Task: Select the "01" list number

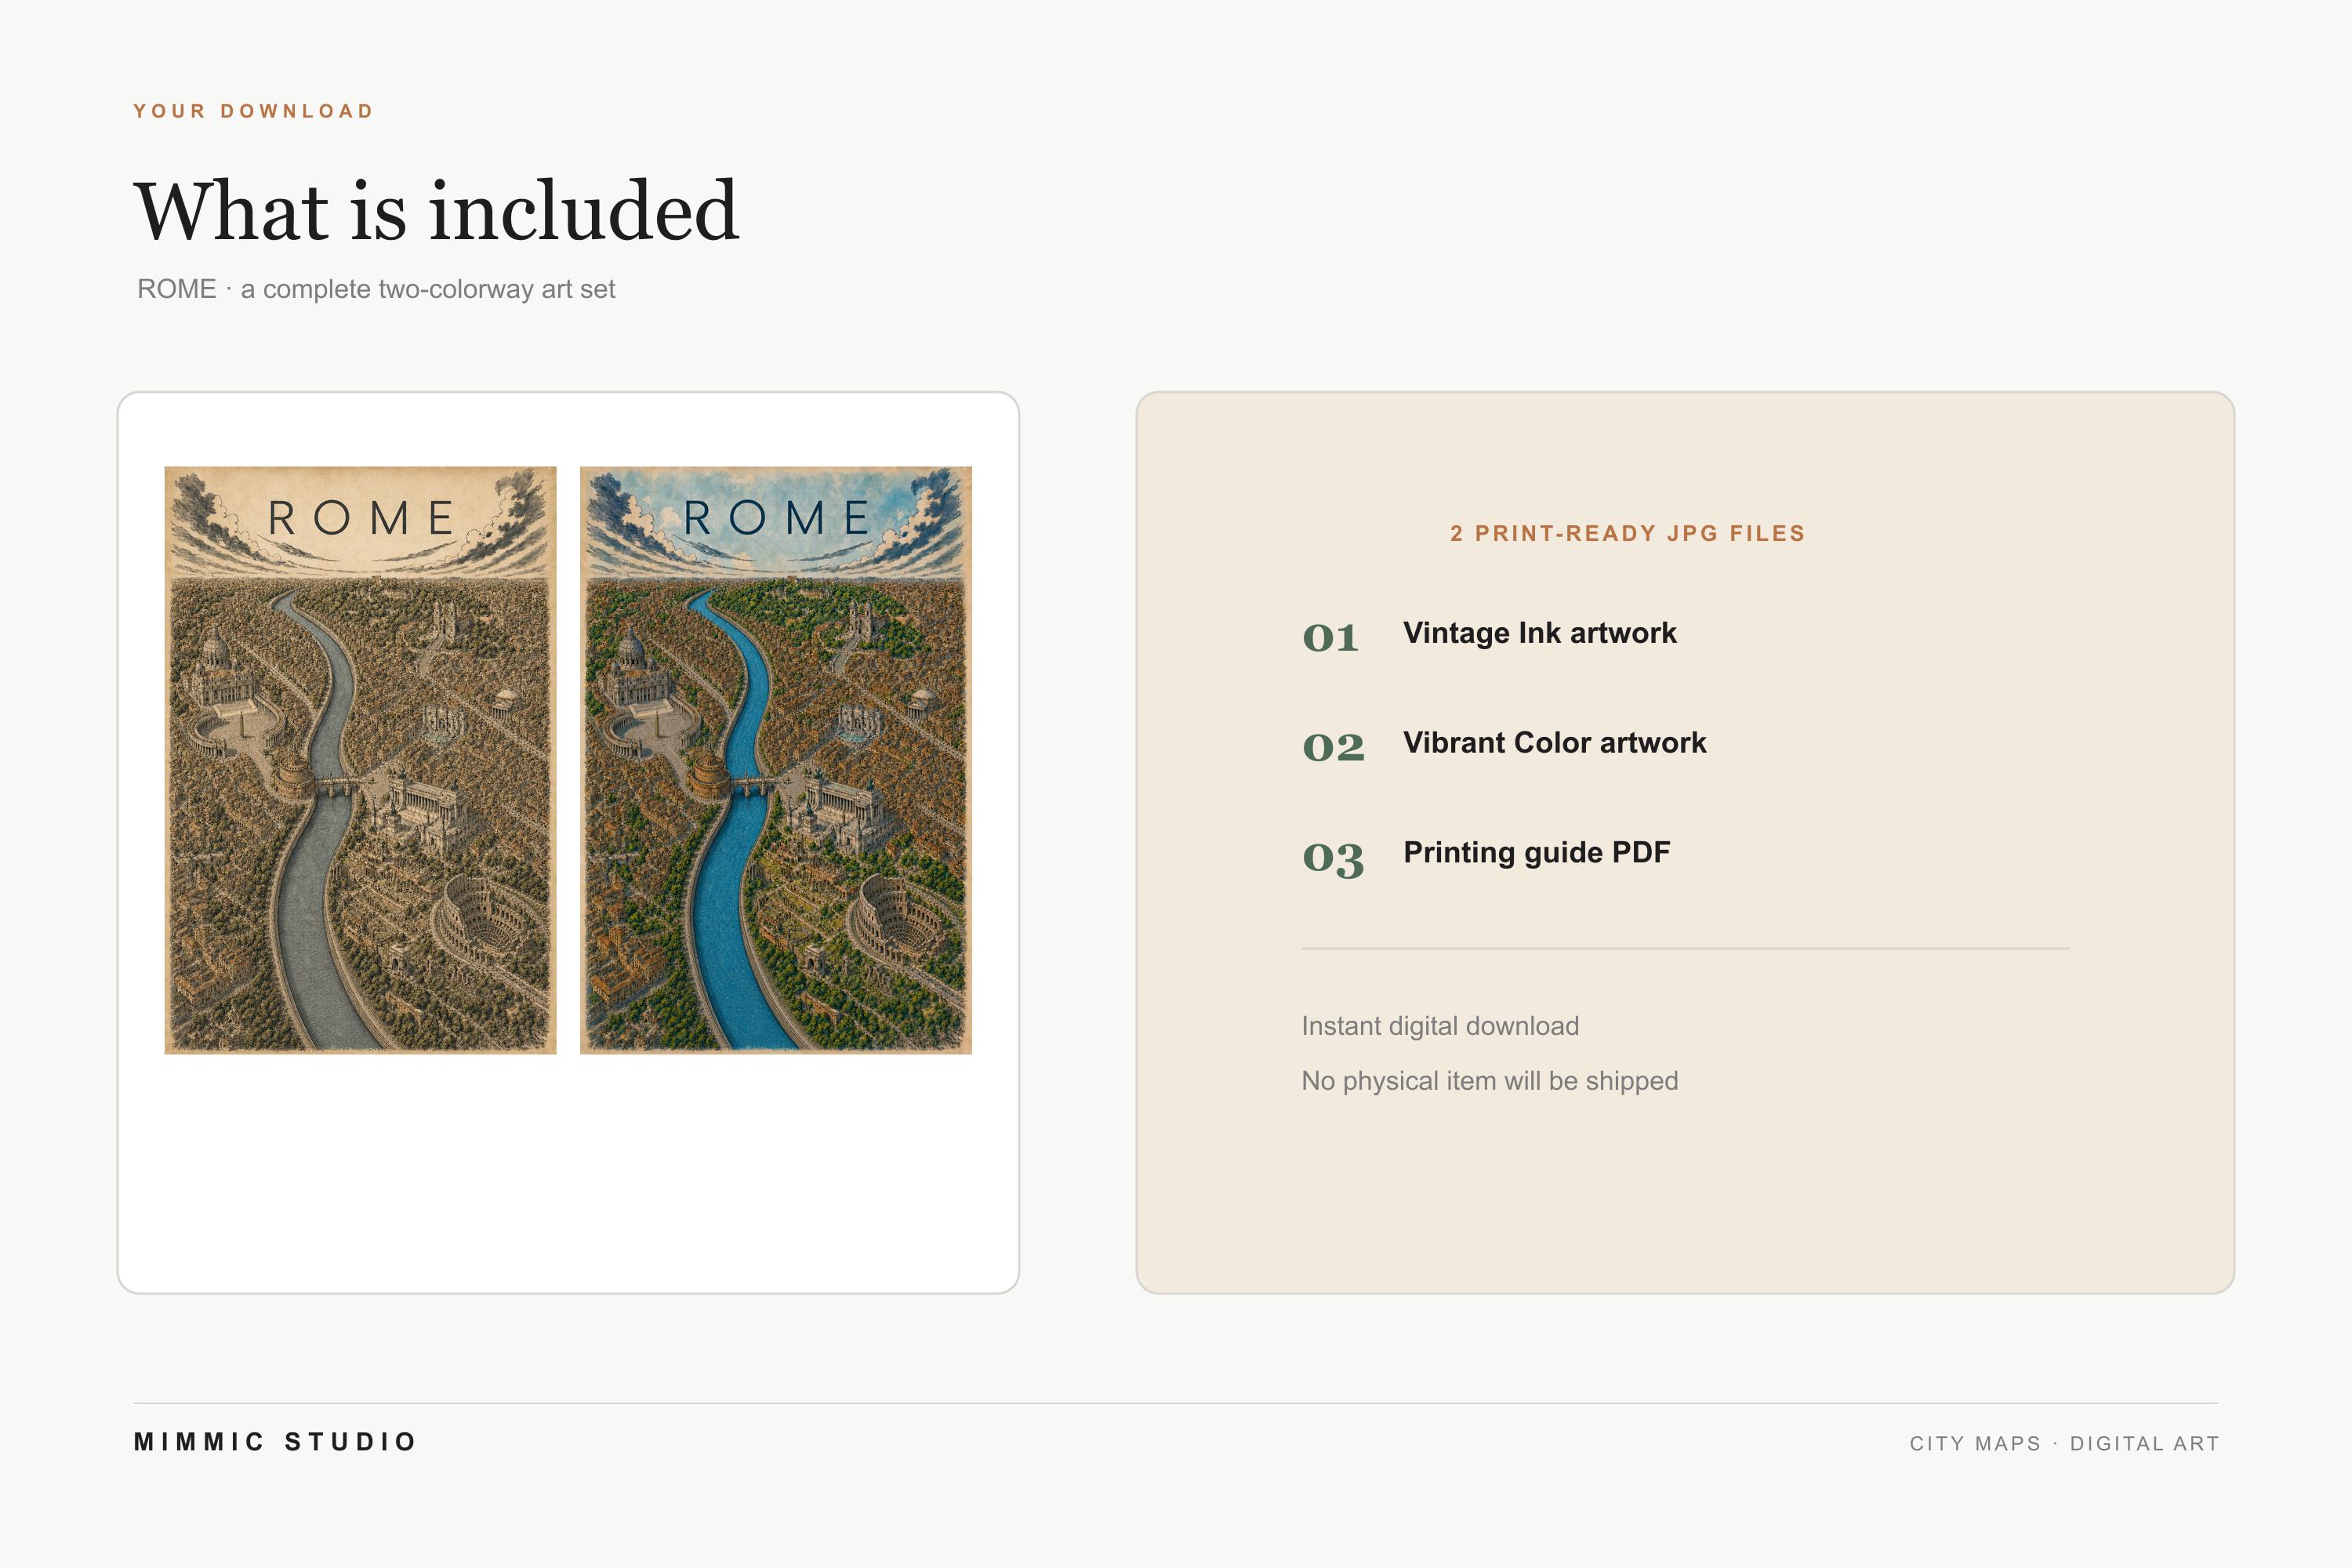Action: click(x=1330, y=637)
